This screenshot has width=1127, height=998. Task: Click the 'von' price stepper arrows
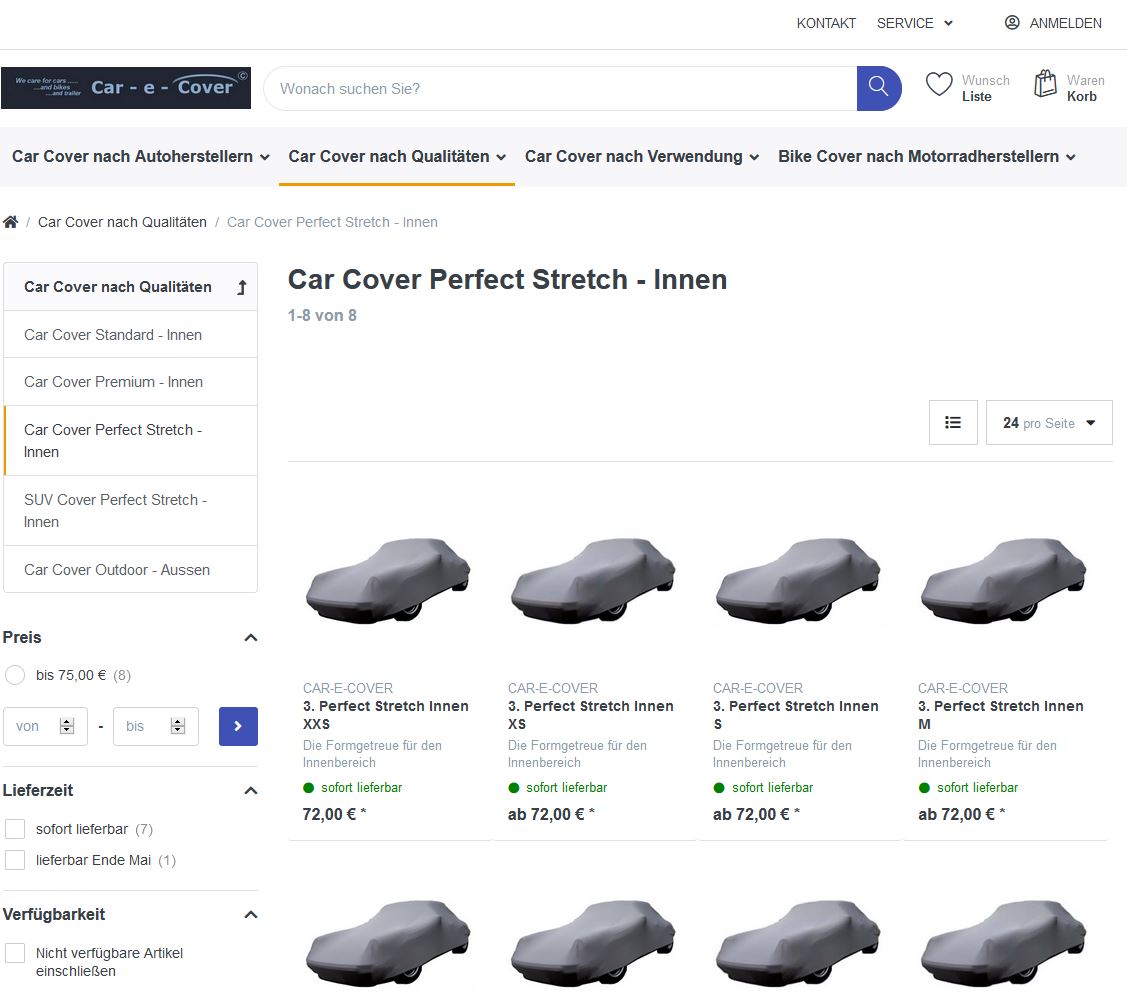[x=67, y=726]
